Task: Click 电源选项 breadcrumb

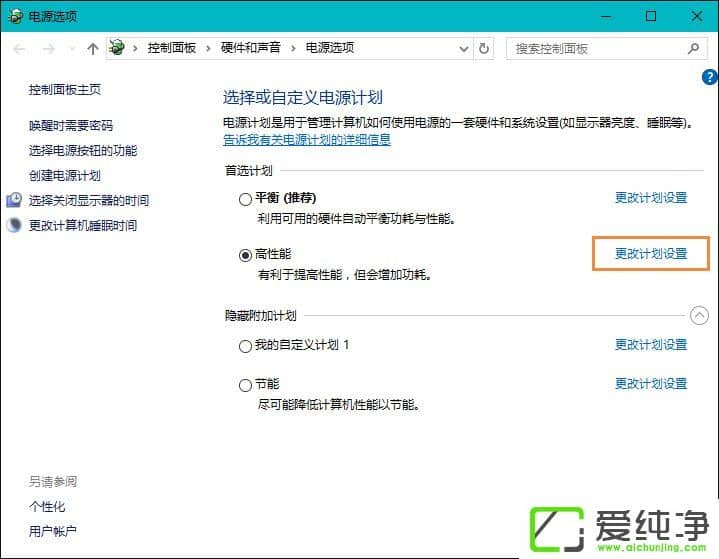Action: pos(330,48)
